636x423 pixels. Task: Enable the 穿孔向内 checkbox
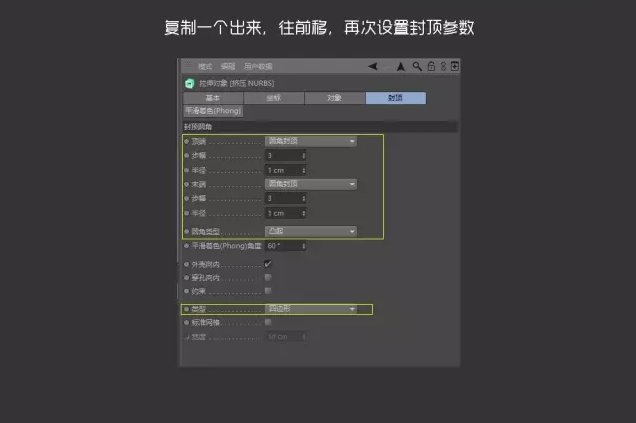(268, 277)
